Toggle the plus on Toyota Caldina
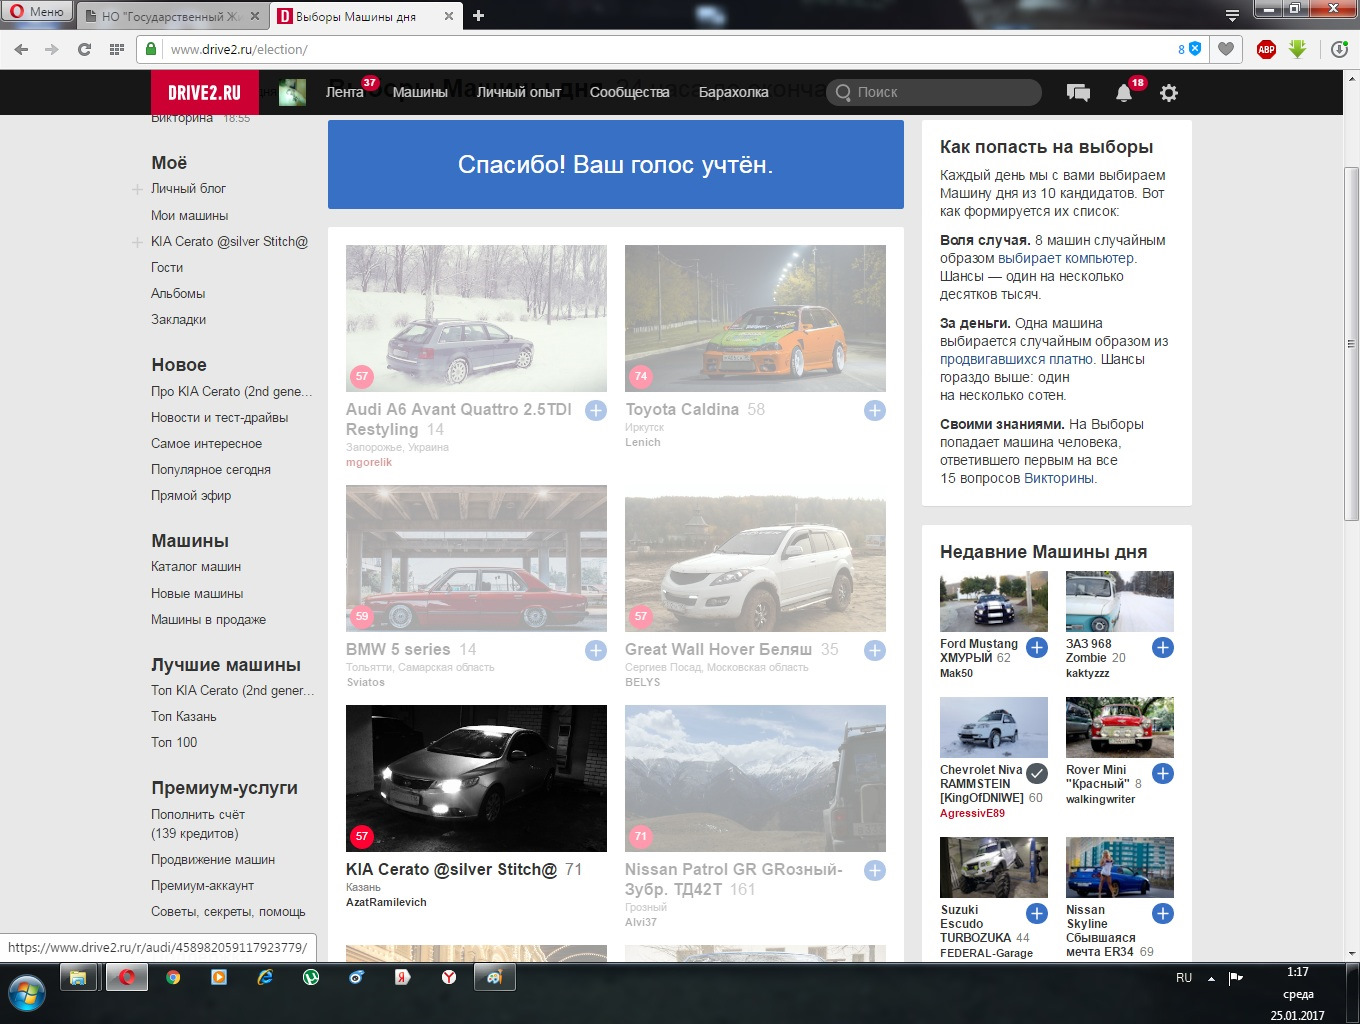 point(875,410)
